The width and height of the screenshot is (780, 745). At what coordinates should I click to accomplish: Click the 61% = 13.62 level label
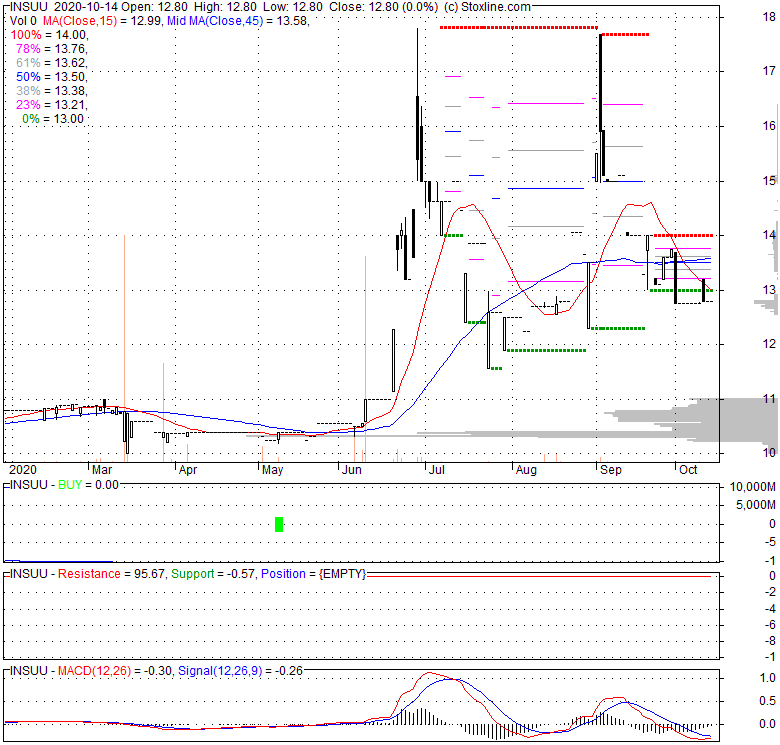(x=51, y=63)
